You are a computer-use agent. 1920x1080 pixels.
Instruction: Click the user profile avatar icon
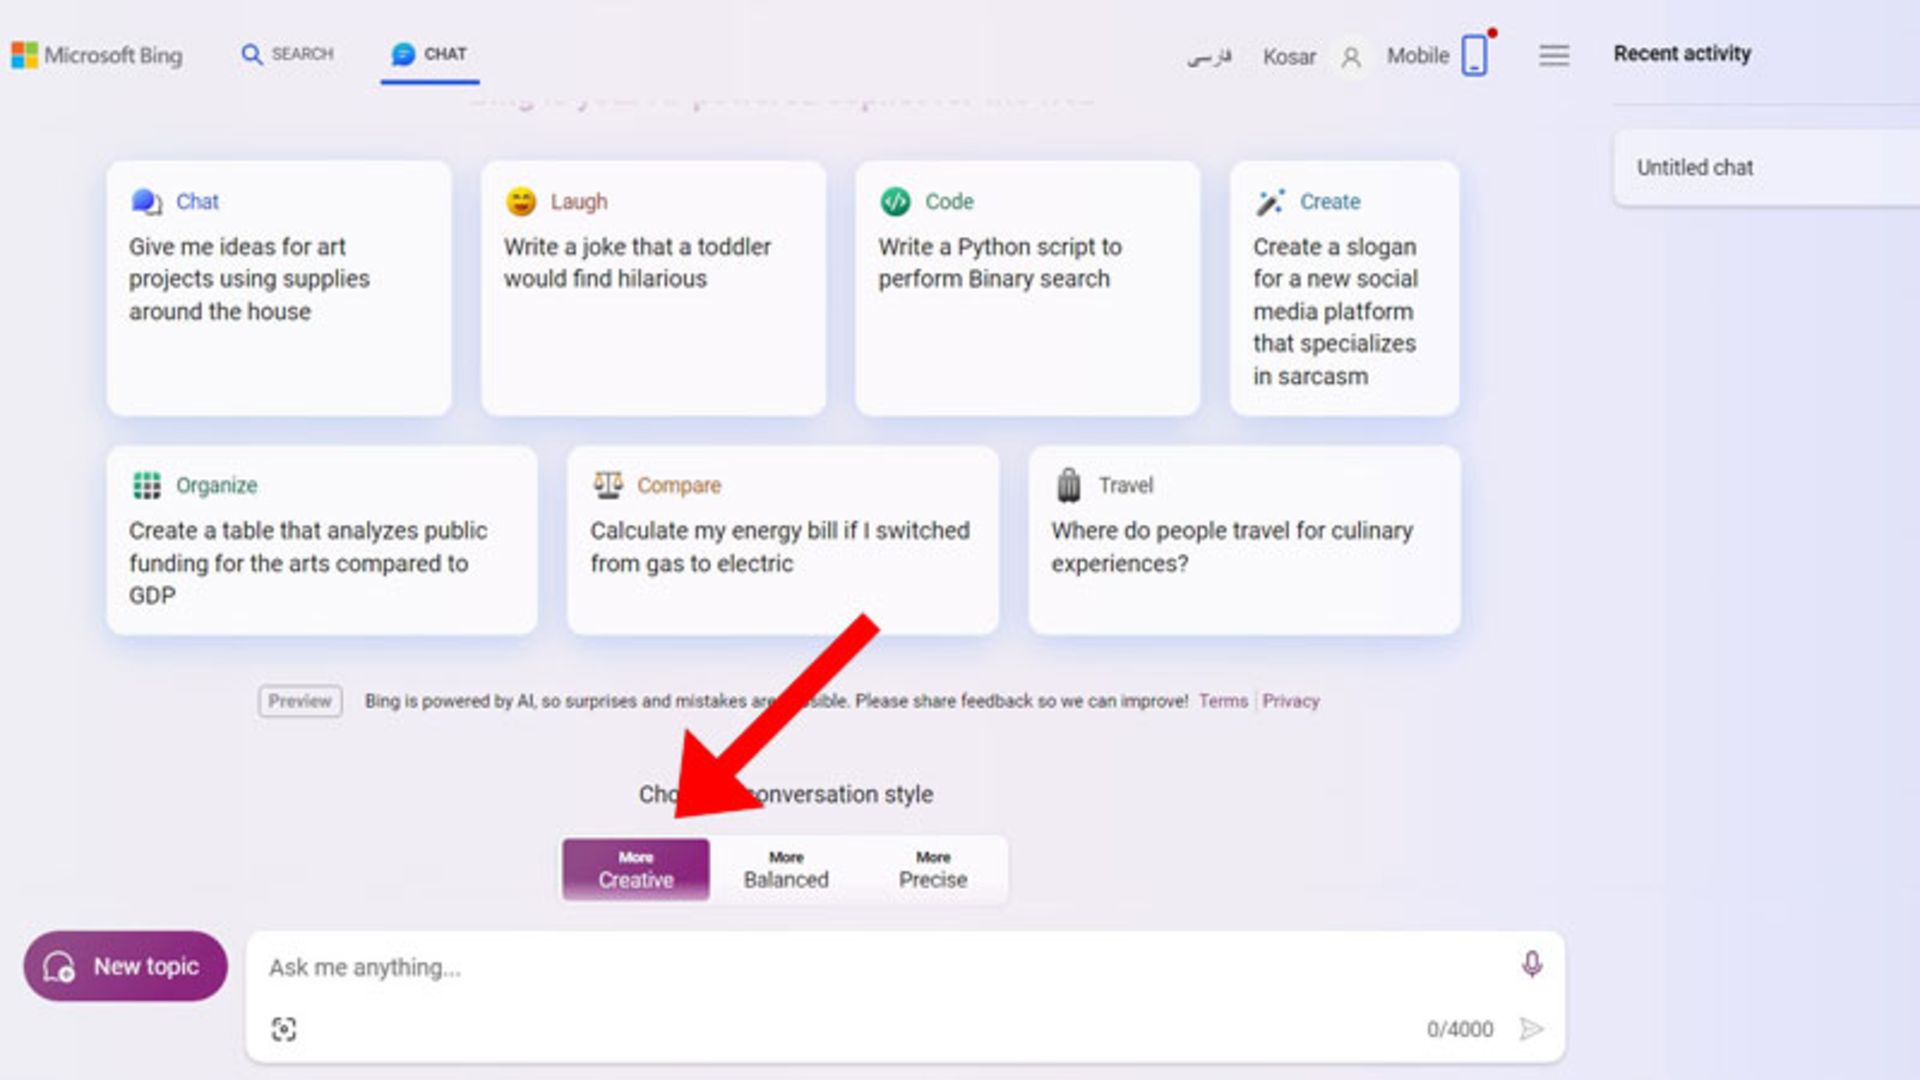1351,57
